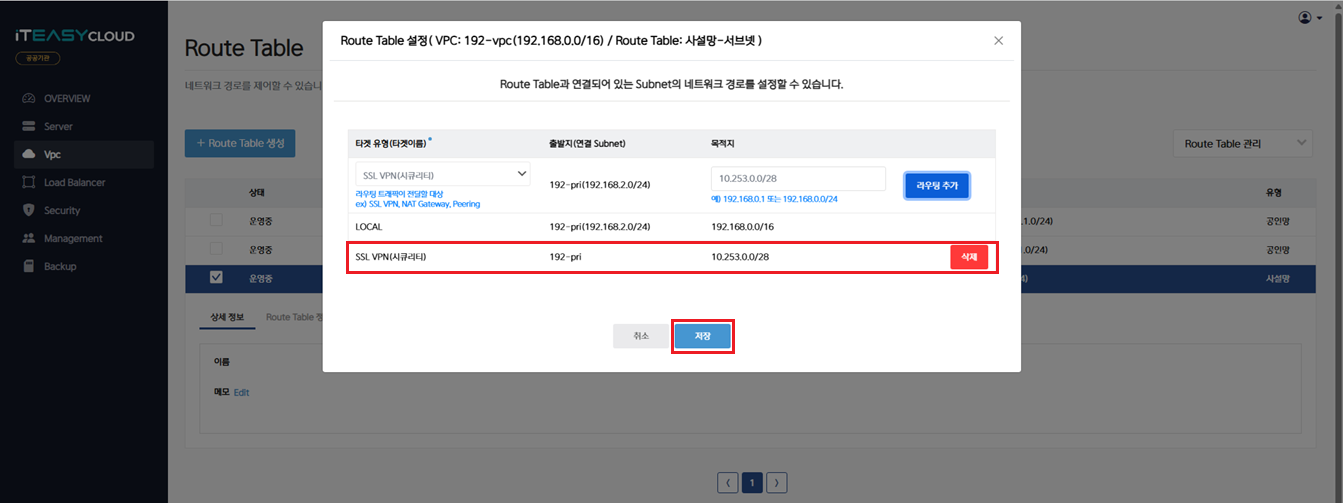Open the Route Table 관리 dropdown
The width and height of the screenshot is (1343, 503).
click(x=1242, y=144)
